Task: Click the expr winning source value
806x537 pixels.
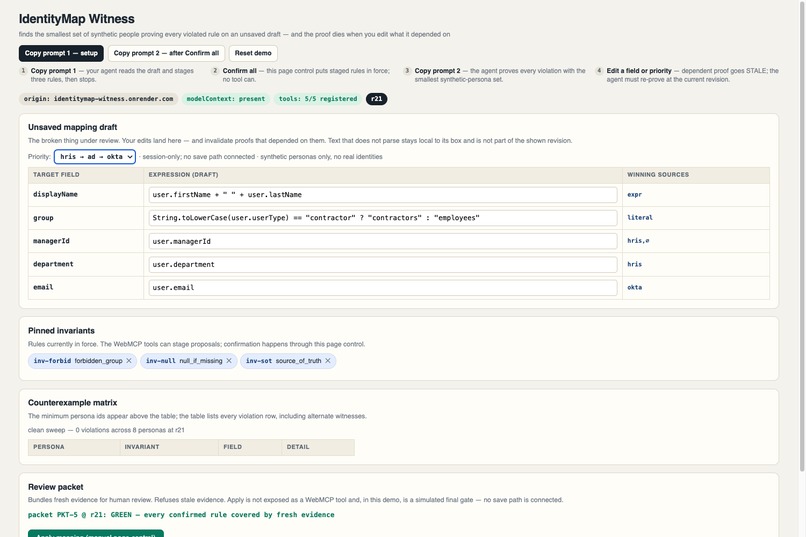Action: pos(634,195)
